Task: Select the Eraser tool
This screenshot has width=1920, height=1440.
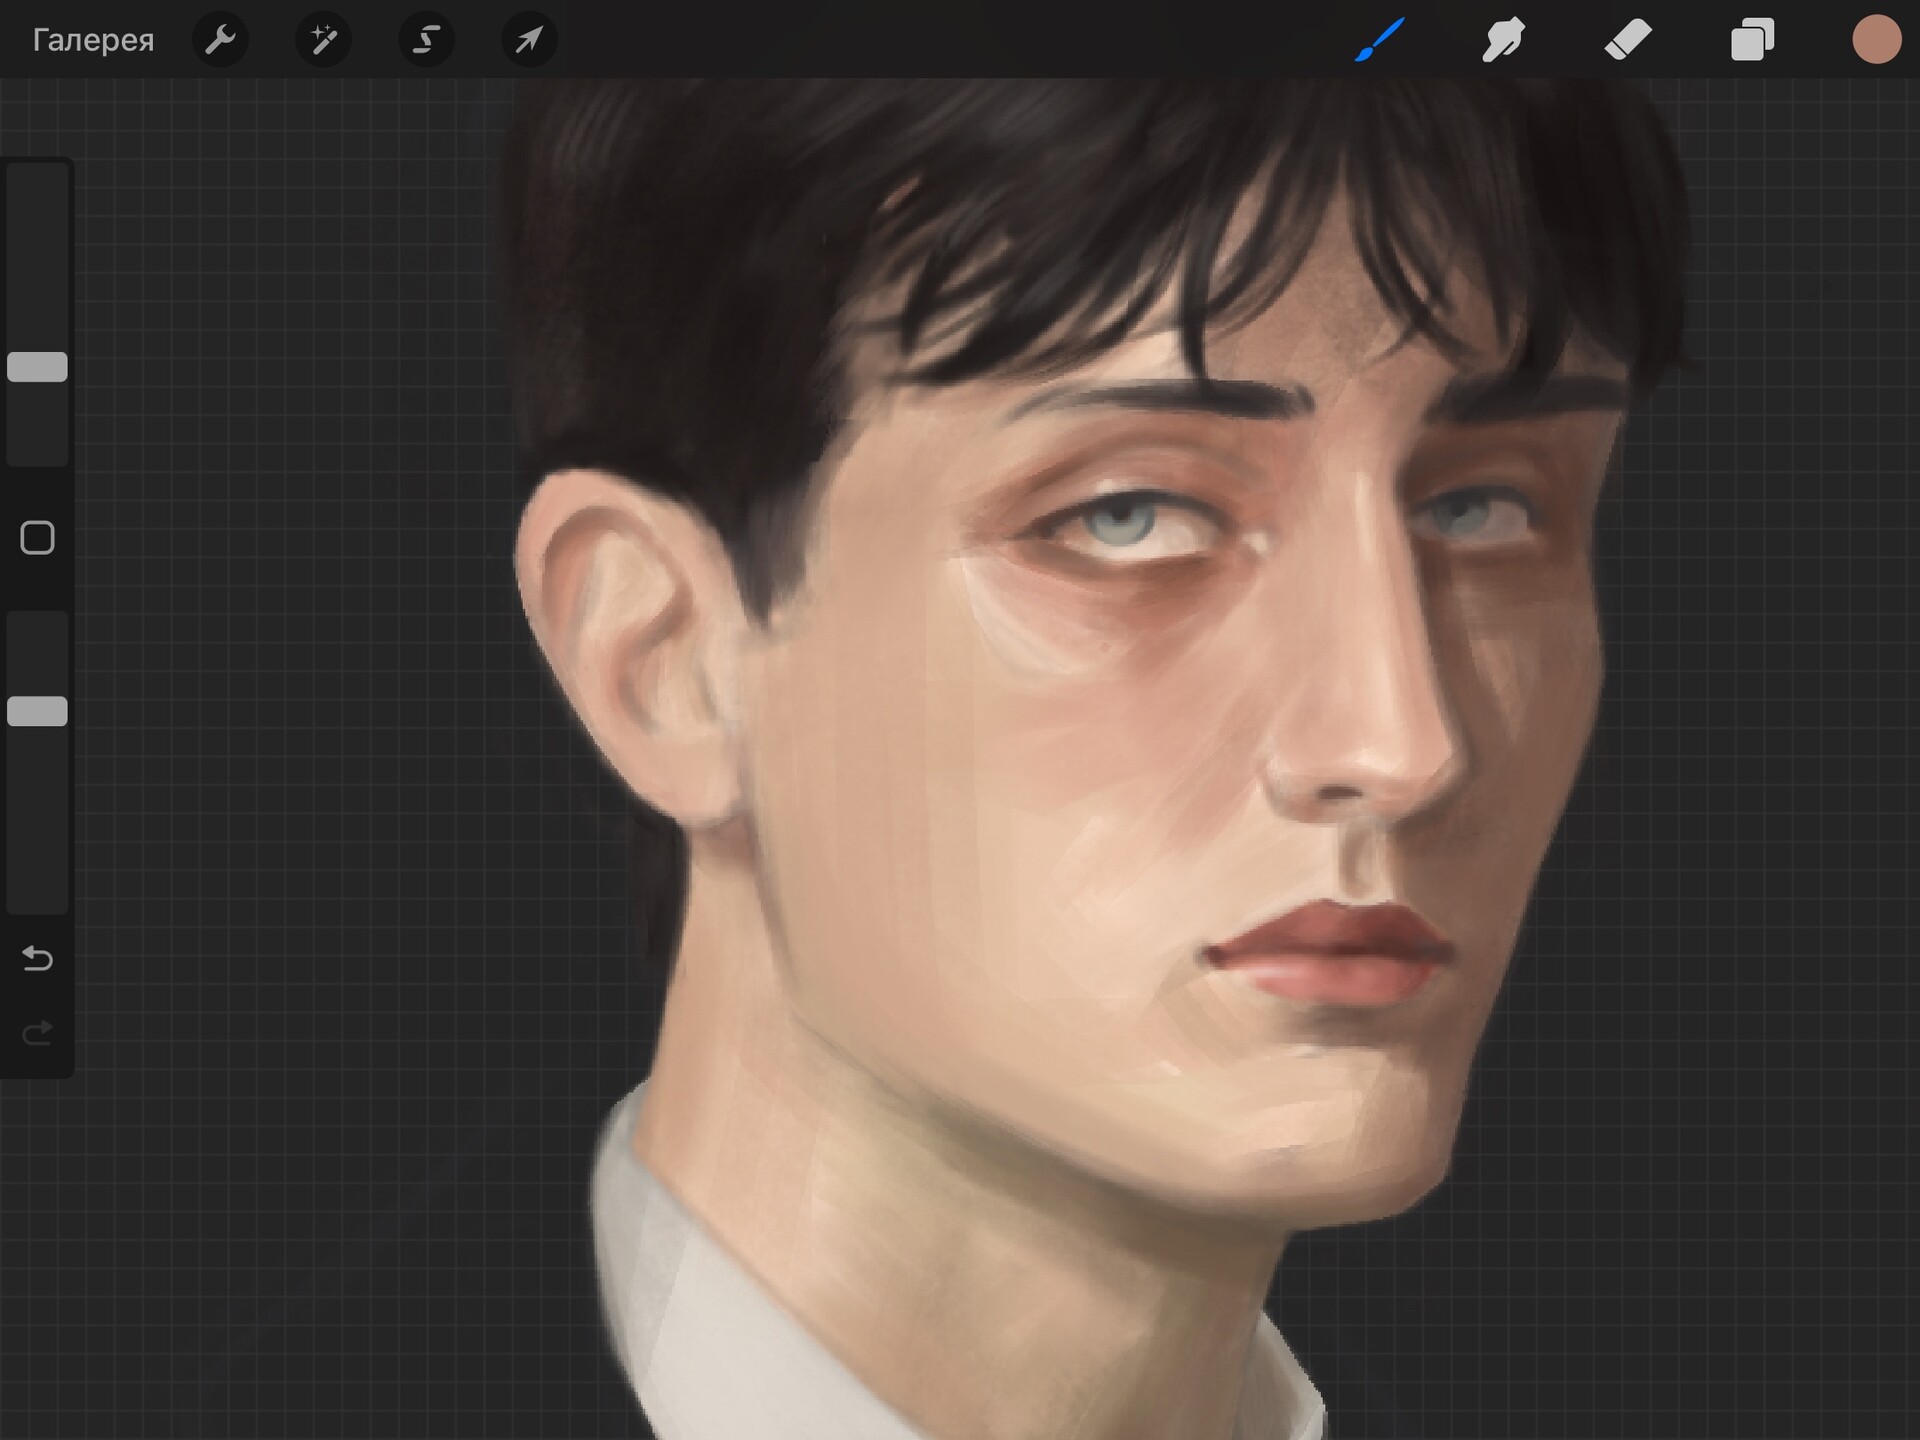Action: (1628, 40)
